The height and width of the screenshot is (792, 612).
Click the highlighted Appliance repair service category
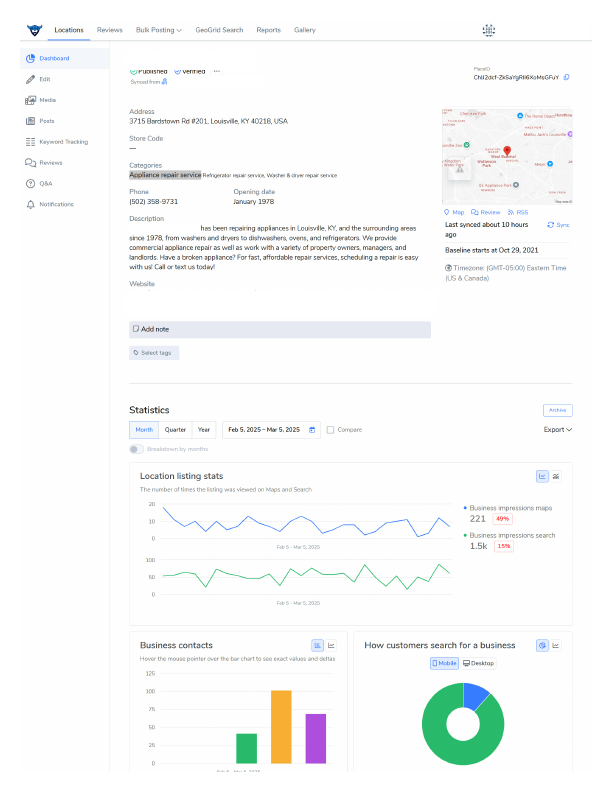(165, 175)
